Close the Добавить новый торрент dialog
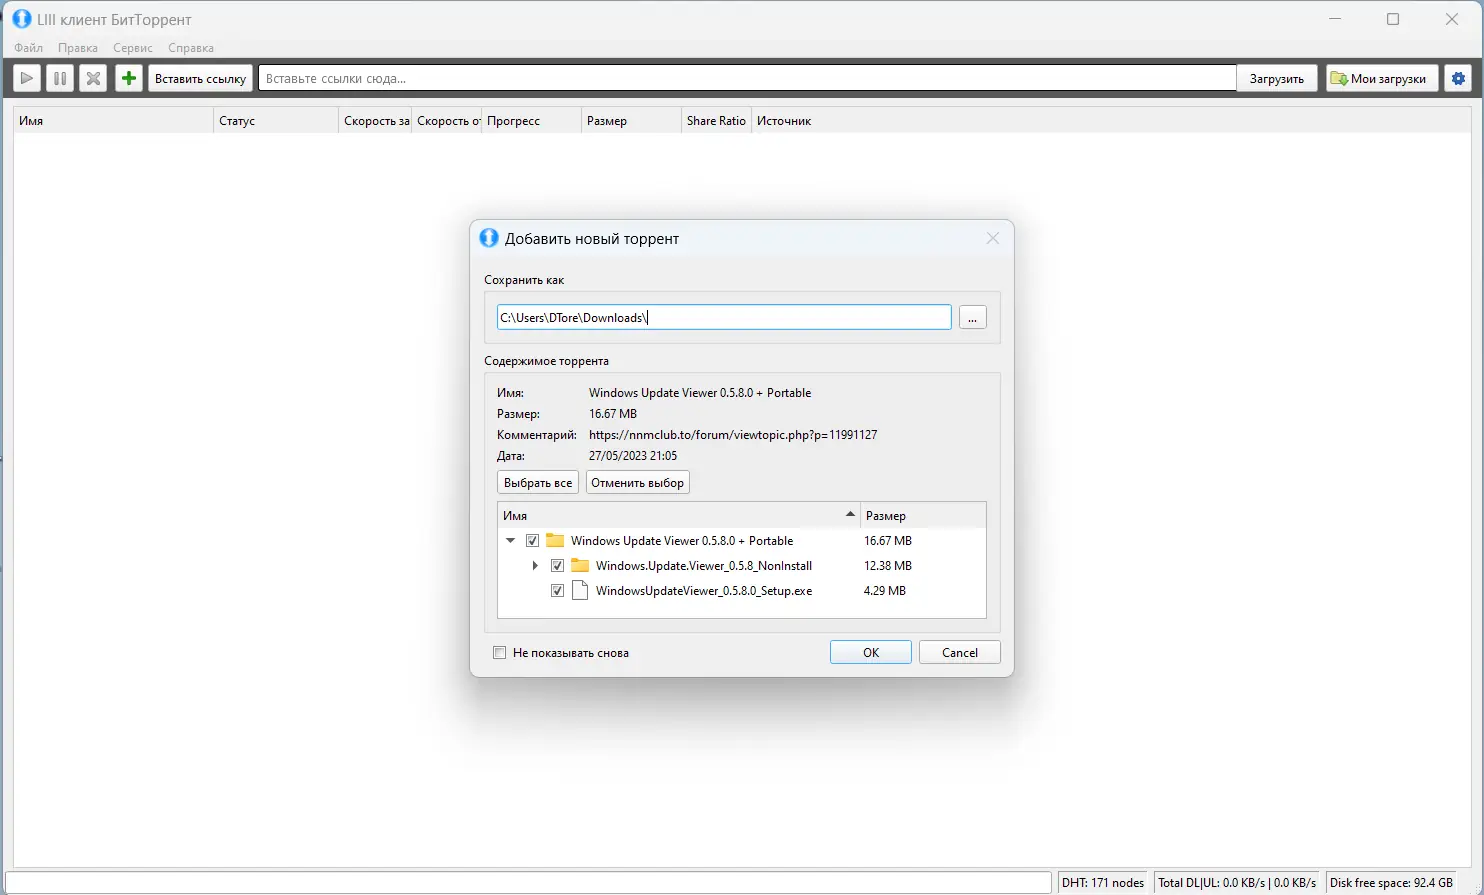Screen dimensions: 1484x895 point(993,238)
